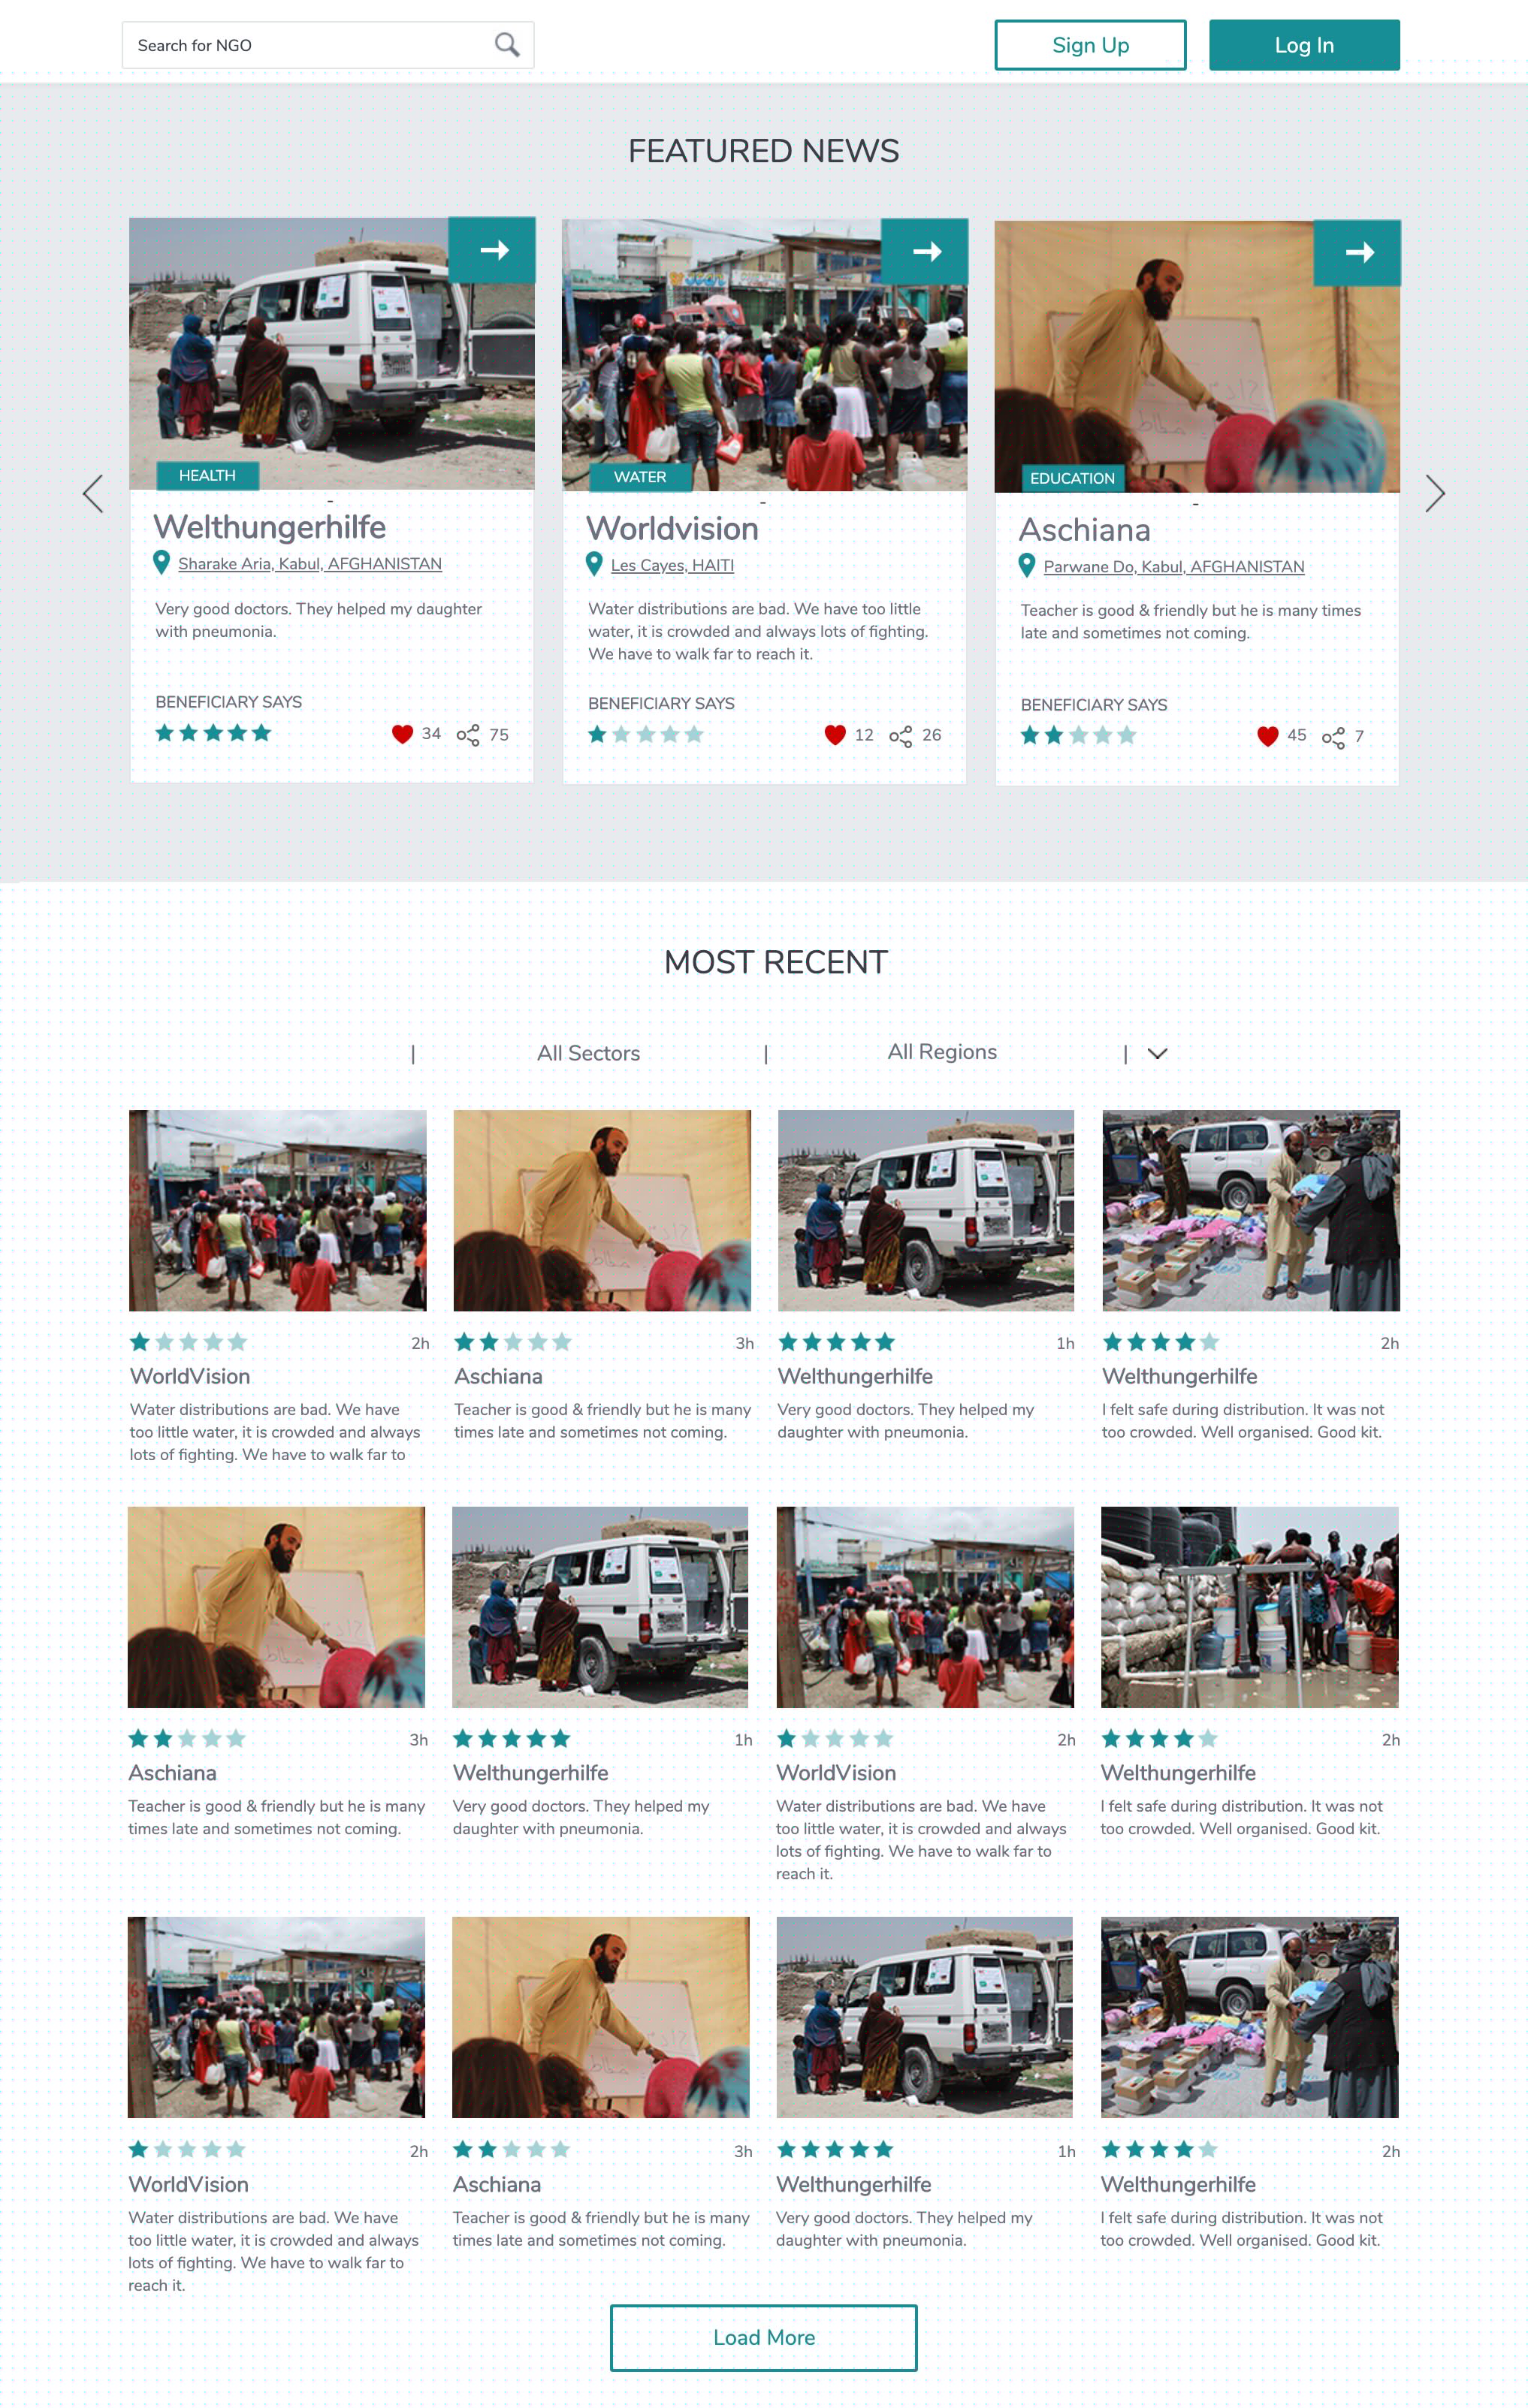Screen dimensions: 1528x2408
Task: Open the Water card via its arrow icon
Action: coord(926,251)
